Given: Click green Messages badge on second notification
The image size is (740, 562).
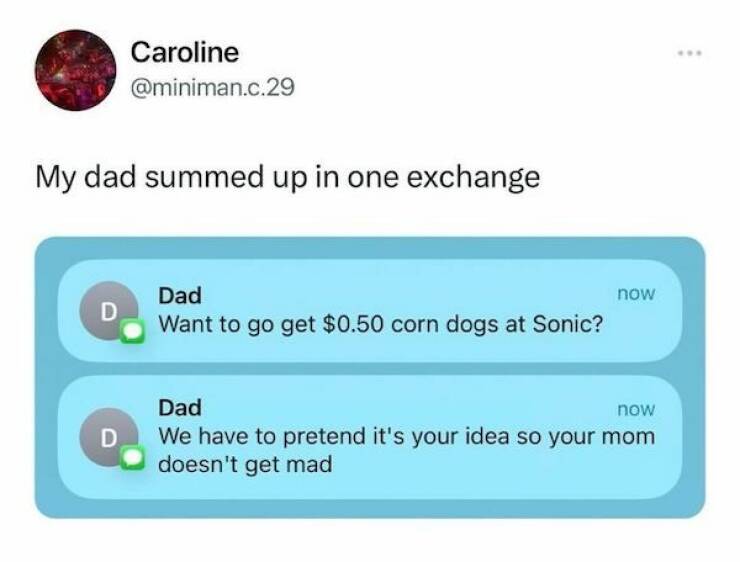Looking at the screenshot, I should pyautogui.click(x=132, y=457).
